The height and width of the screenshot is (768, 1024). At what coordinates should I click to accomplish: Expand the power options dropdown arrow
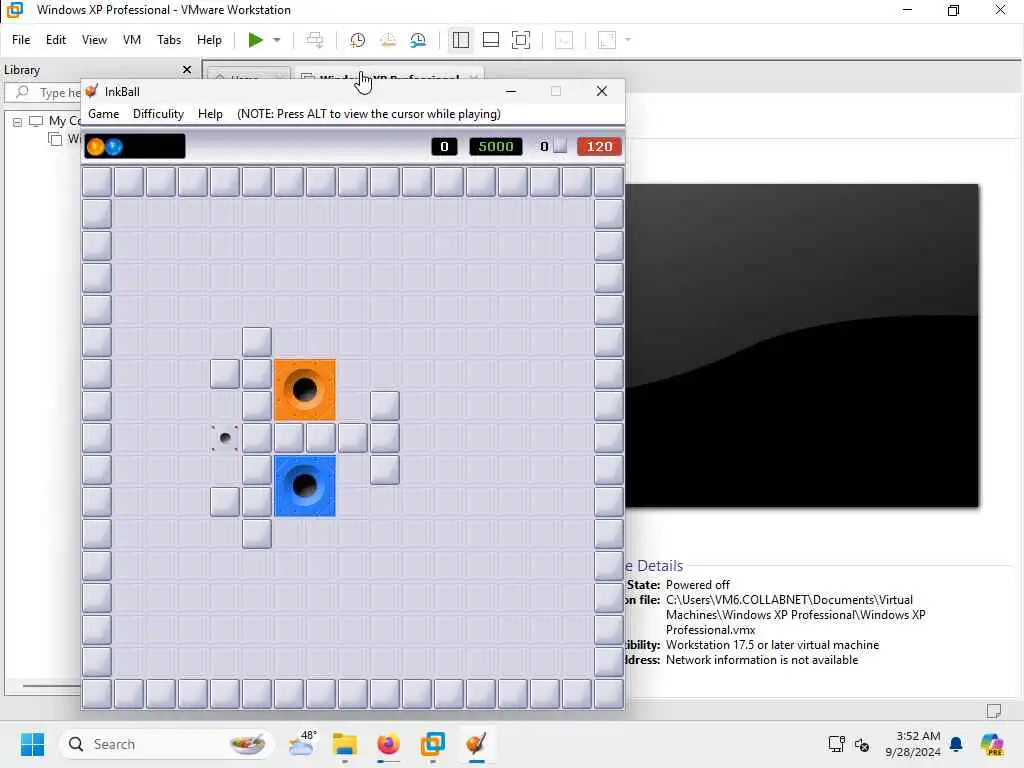(x=277, y=40)
